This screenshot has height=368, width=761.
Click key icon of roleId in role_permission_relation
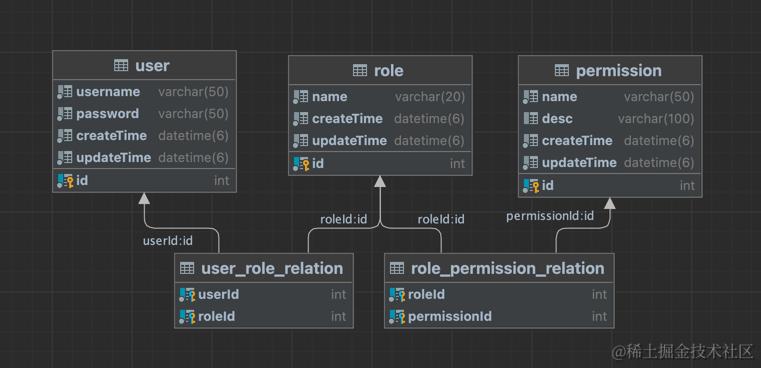[397, 295]
